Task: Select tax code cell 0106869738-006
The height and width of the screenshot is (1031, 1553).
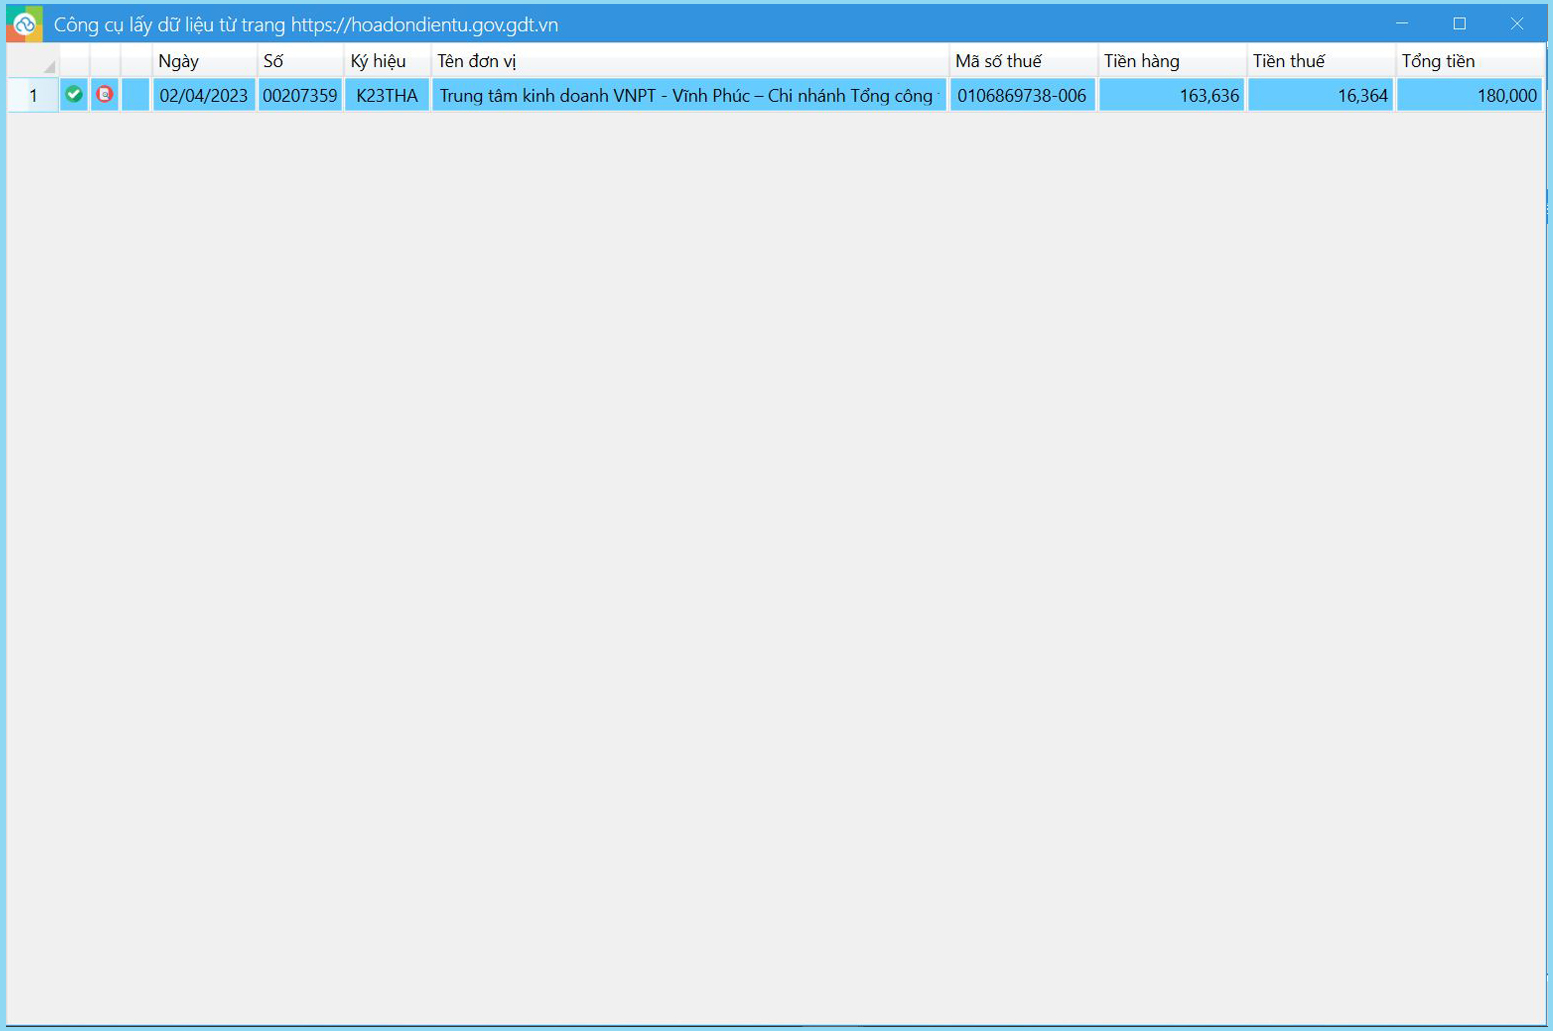Action: [x=1022, y=96]
